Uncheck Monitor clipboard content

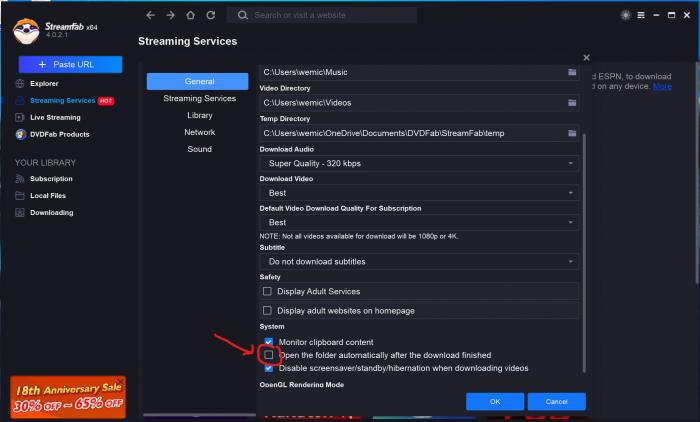[x=268, y=342]
